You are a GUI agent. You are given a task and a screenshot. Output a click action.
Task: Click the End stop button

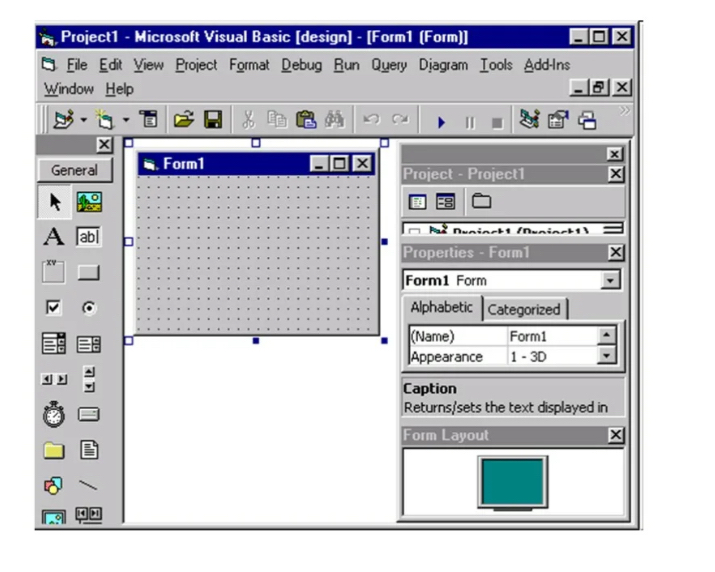click(497, 123)
